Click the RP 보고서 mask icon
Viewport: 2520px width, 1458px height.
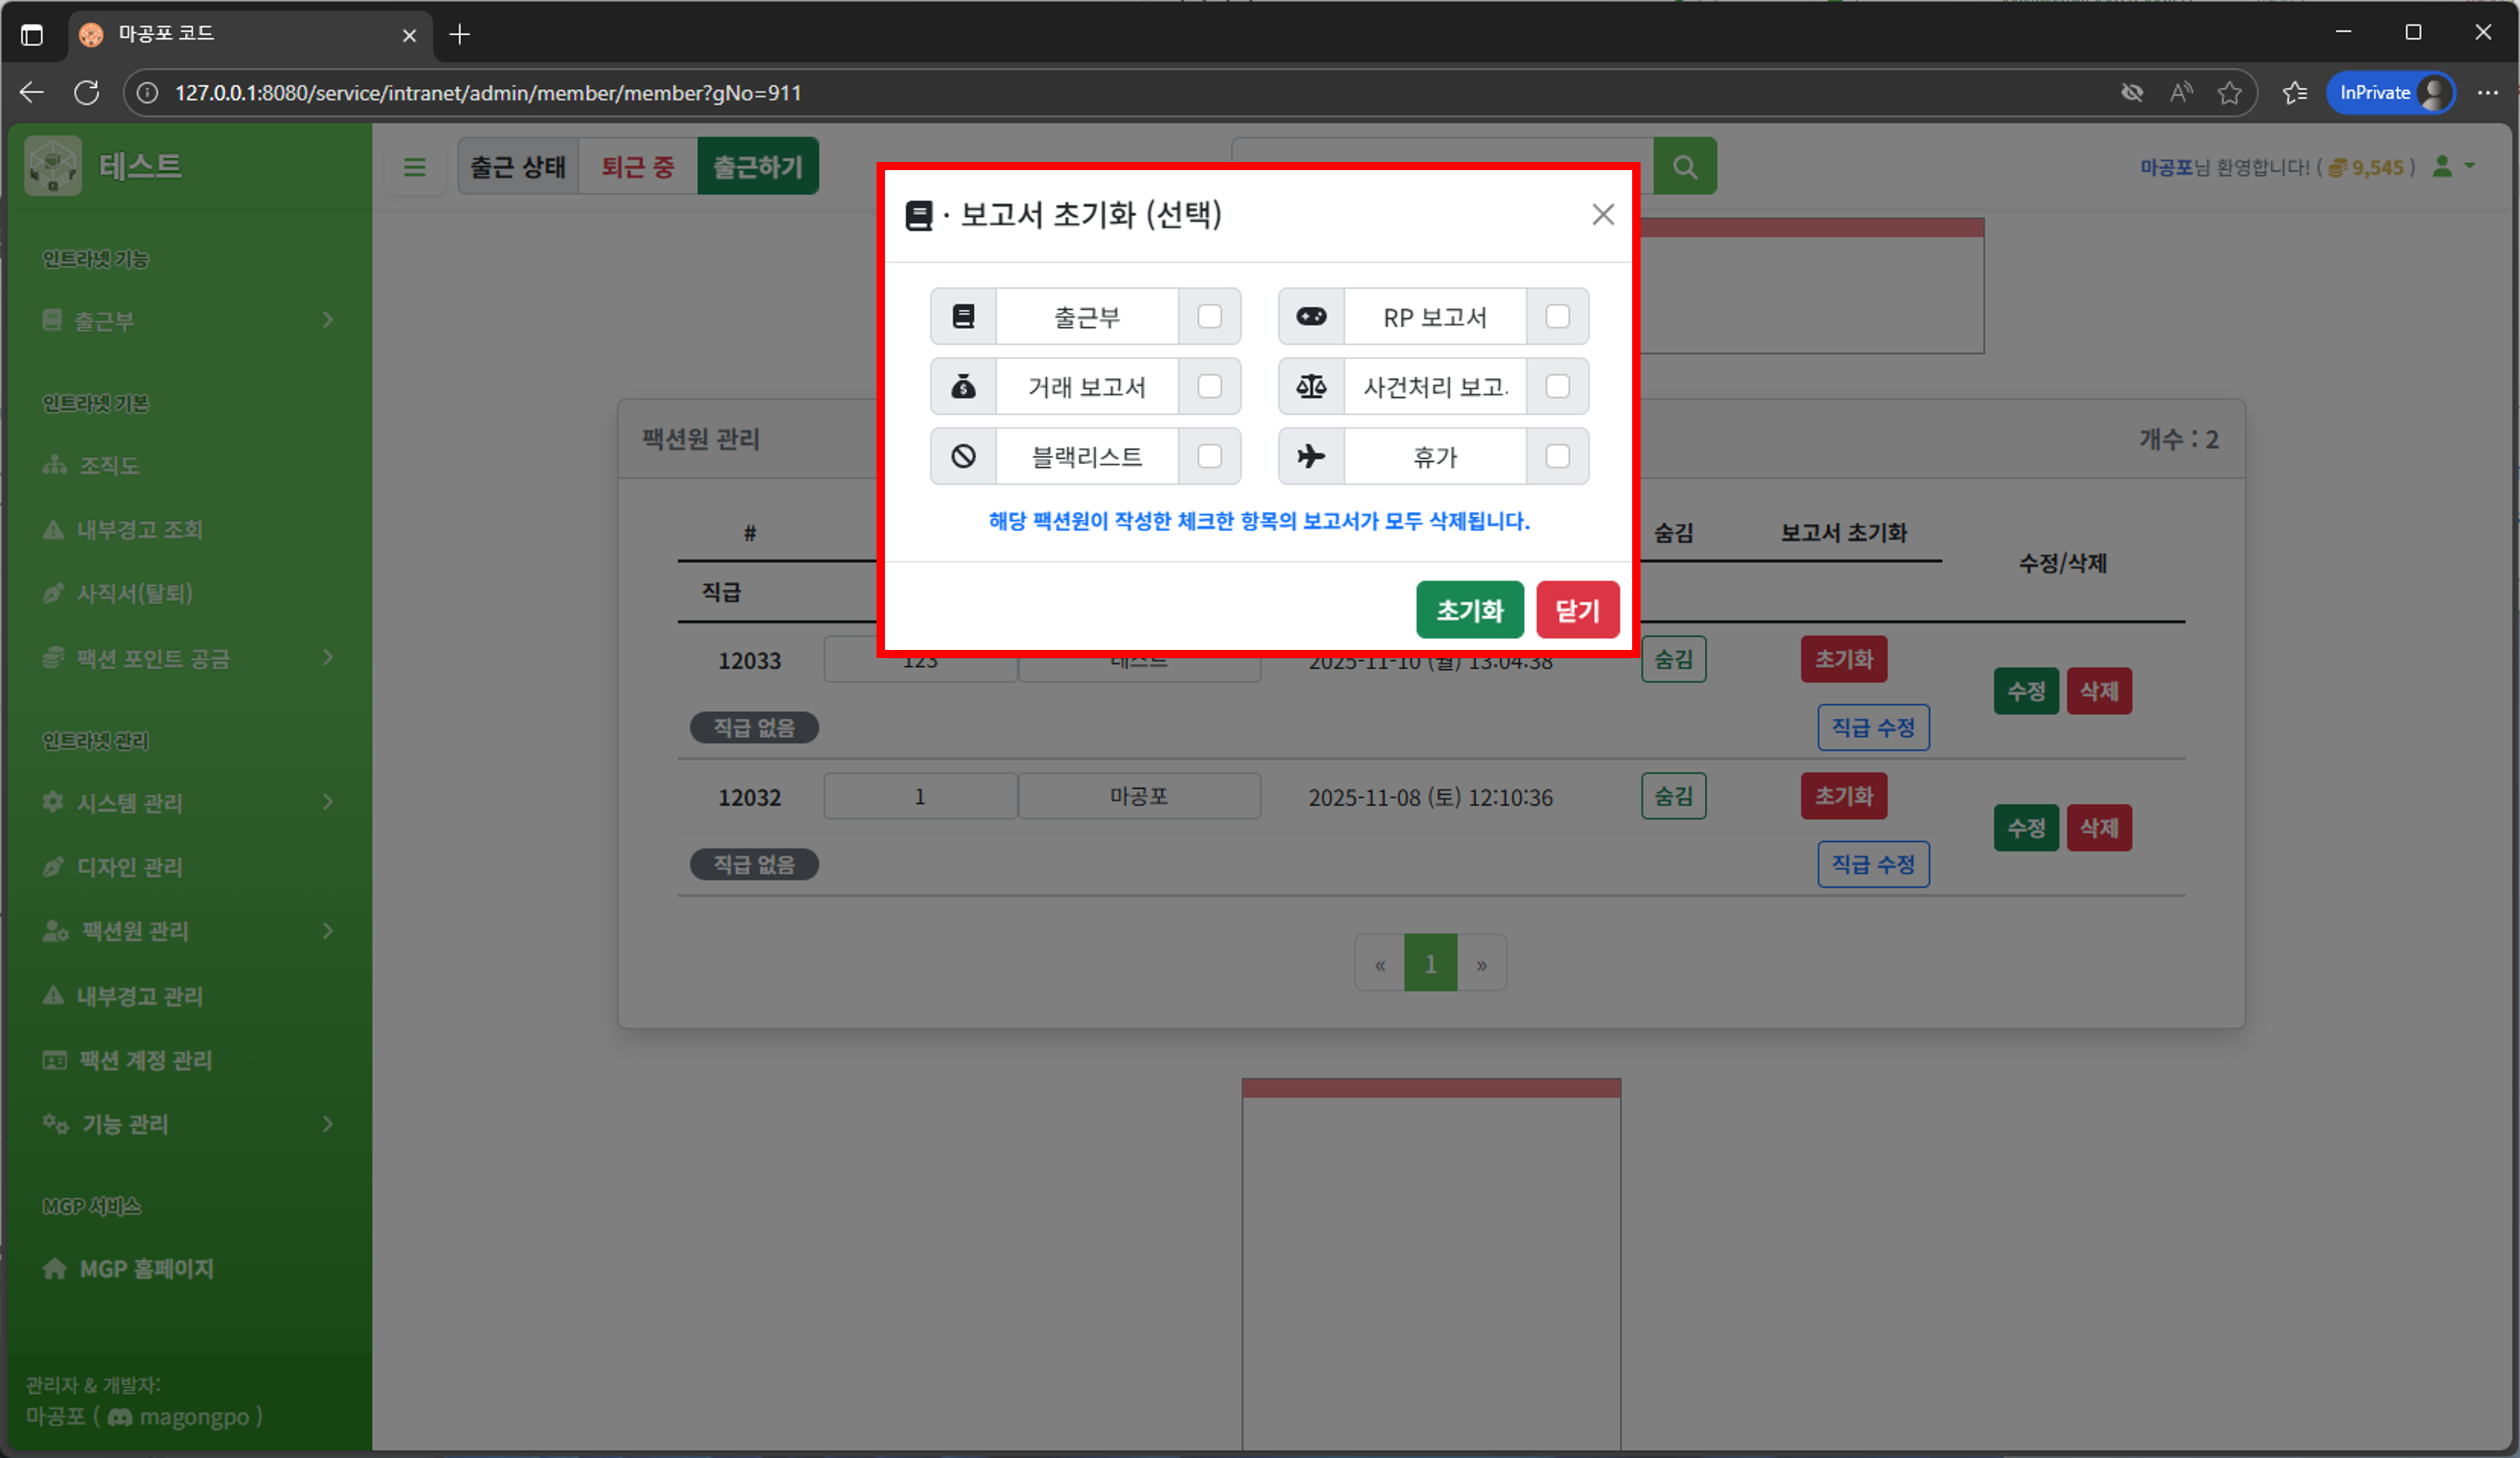coord(1311,316)
